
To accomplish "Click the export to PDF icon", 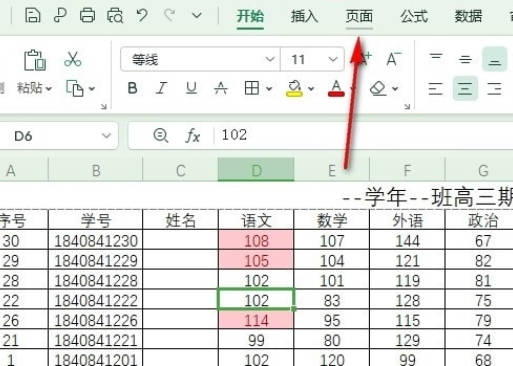I will click(60, 15).
